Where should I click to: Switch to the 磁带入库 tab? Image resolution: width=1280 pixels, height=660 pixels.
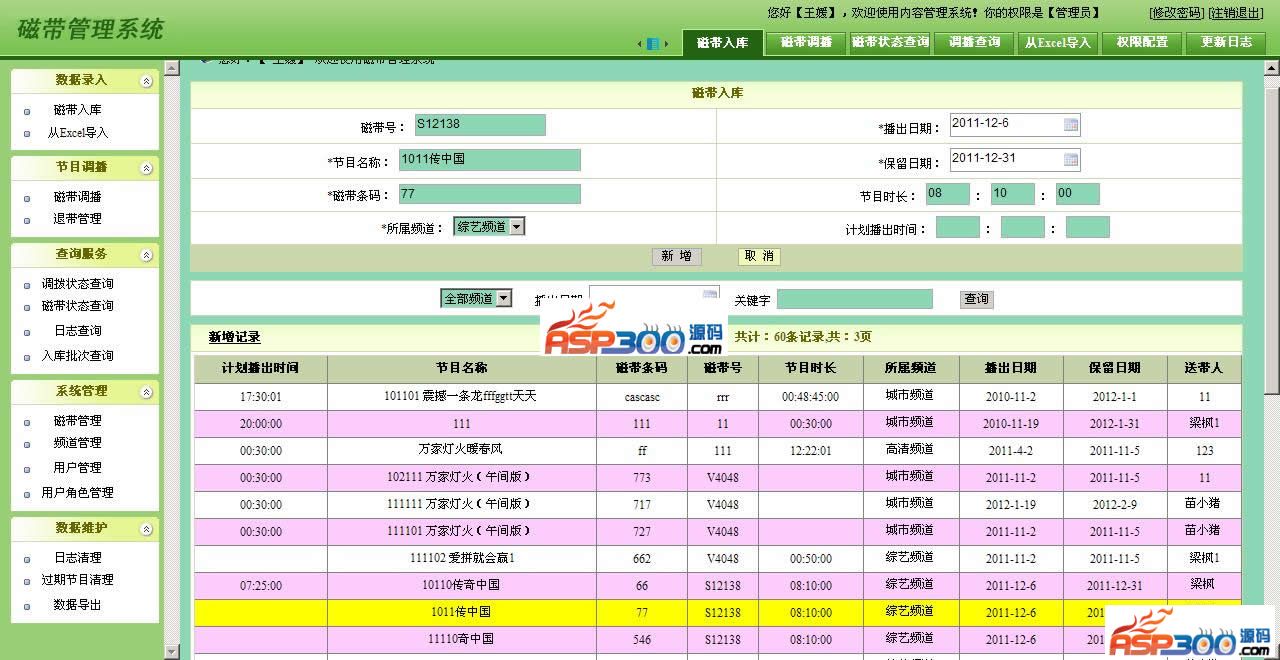pyautogui.click(x=723, y=42)
